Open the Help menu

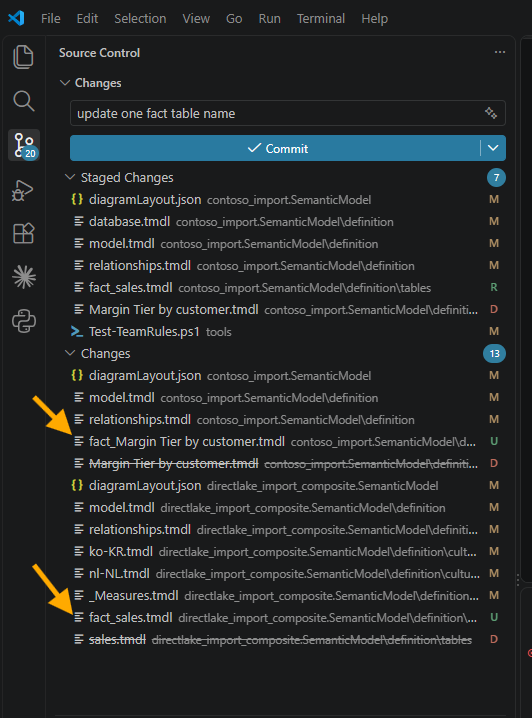click(375, 18)
